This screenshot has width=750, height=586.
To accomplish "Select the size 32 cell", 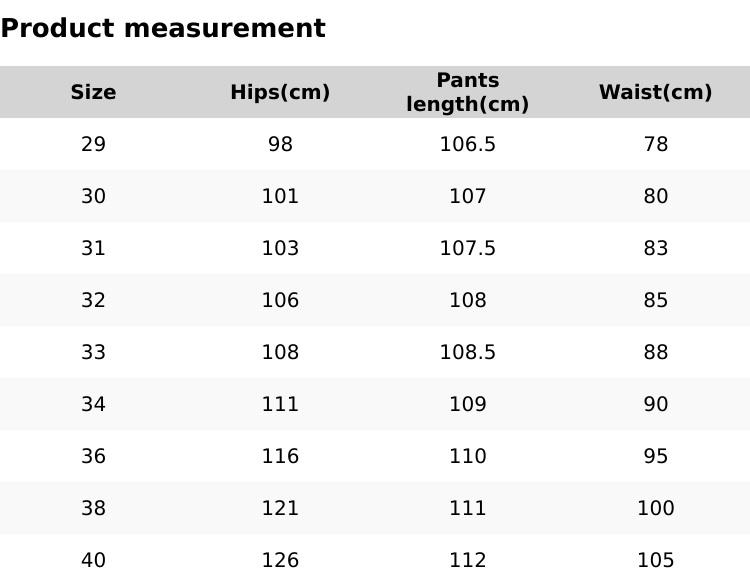I will [93, 300].
